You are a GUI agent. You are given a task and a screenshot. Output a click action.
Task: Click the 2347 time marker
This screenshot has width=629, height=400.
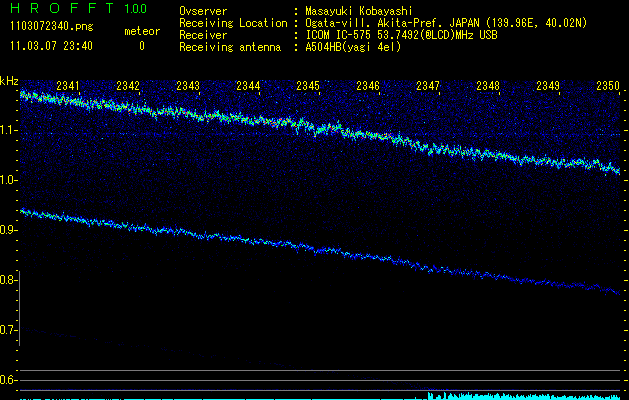pyautogui.click(x=428, y=85)
